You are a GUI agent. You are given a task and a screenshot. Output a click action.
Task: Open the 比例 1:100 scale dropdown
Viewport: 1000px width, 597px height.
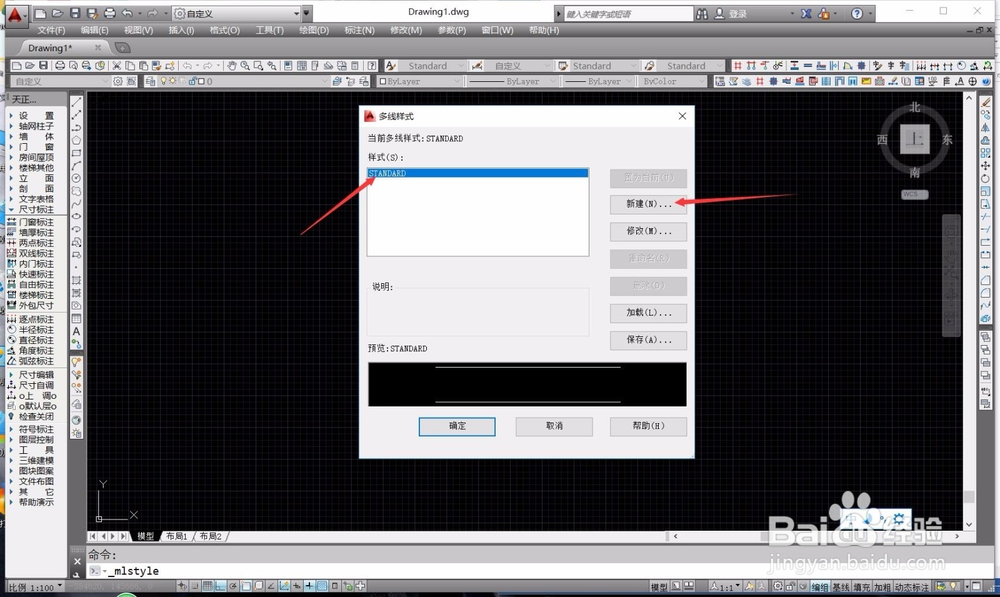pos(36,587)
